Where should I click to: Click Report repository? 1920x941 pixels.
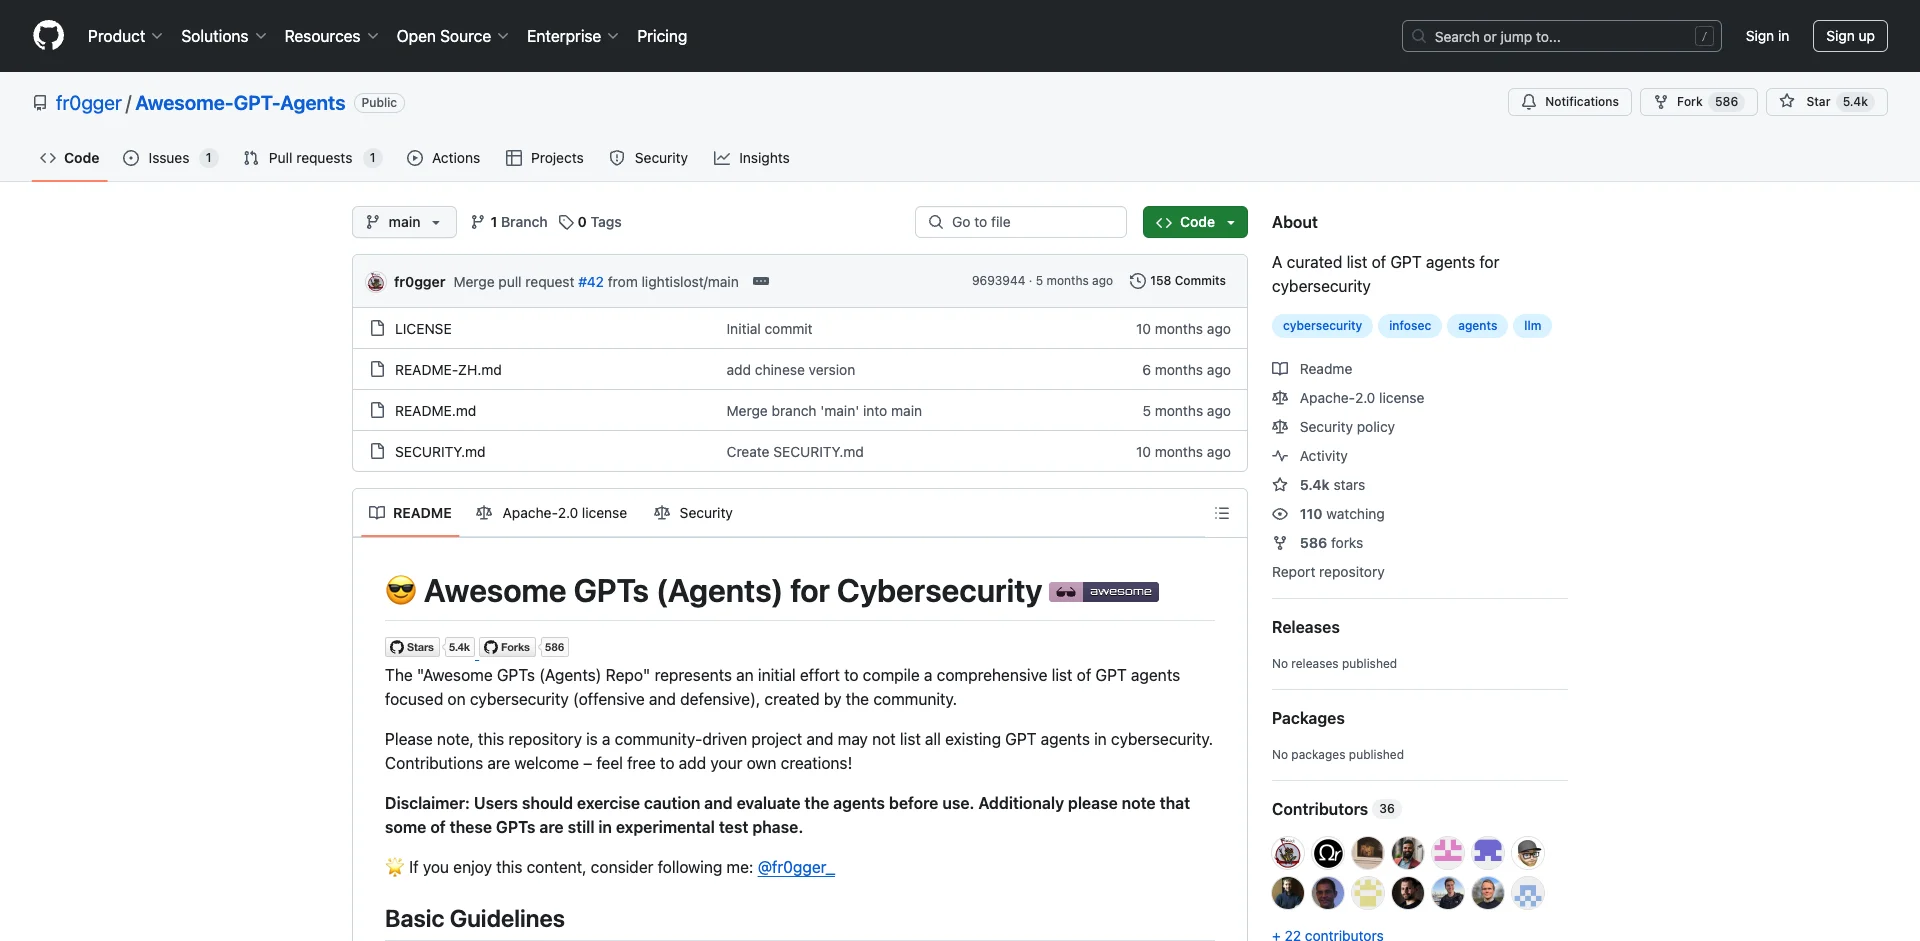click(x=1328, y=572)
